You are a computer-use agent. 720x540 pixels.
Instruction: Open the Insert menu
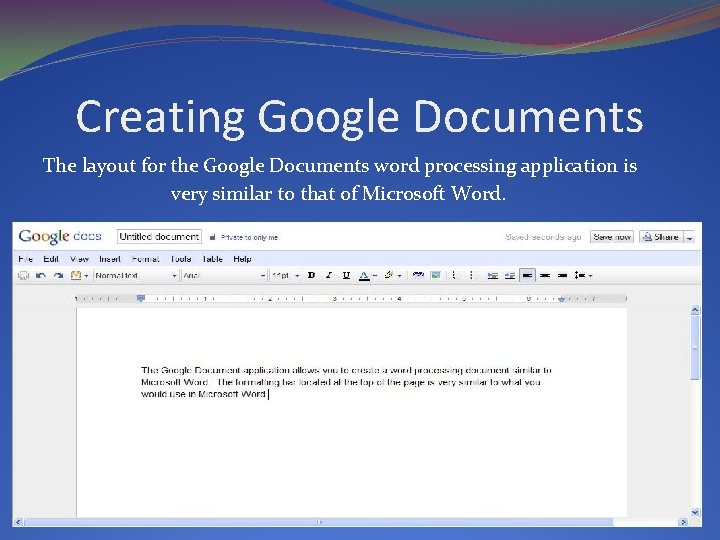coord(110,259)
